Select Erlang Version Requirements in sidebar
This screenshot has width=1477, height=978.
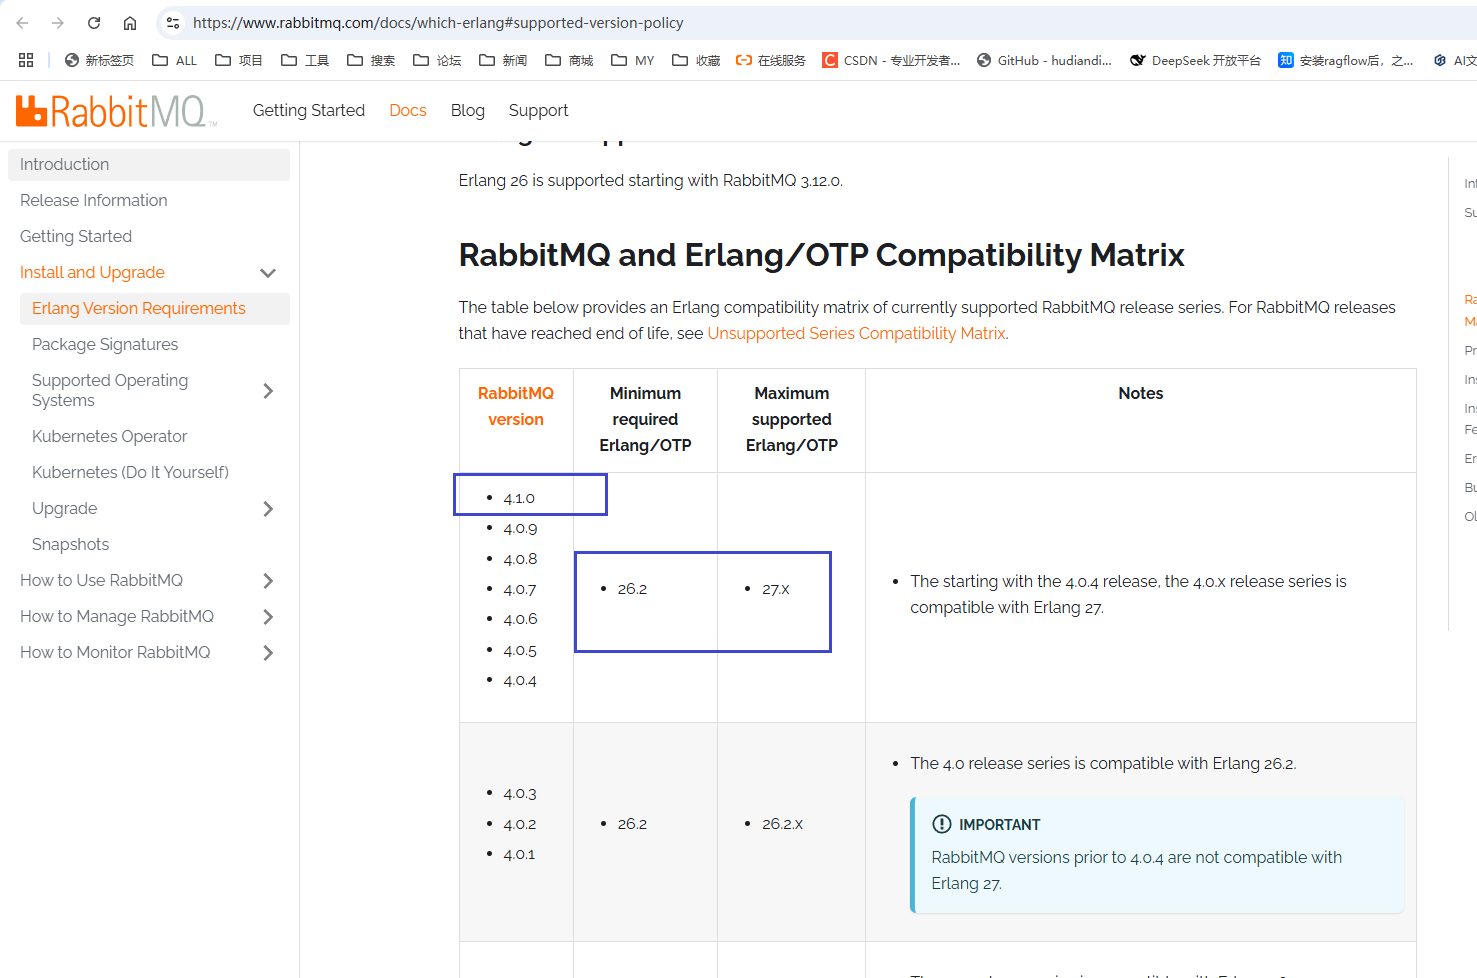[155, 309]
